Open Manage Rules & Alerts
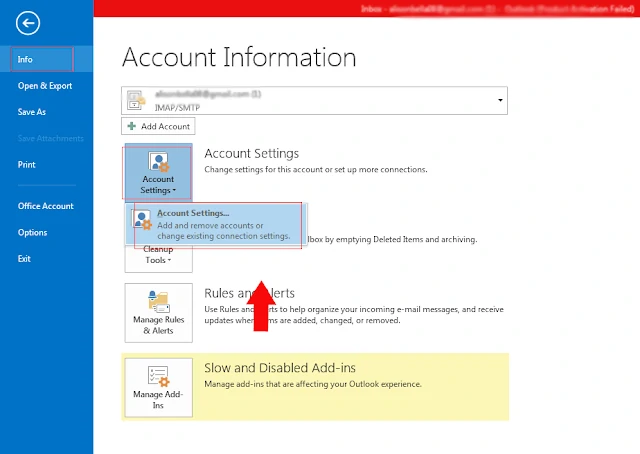The width and height of the screenshot is (640, 454). click(x=158, y=313)
